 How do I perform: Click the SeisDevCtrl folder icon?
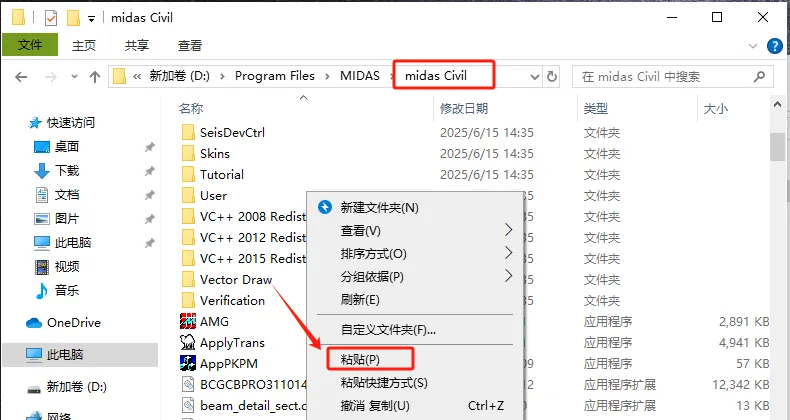[x=188, y=132]
